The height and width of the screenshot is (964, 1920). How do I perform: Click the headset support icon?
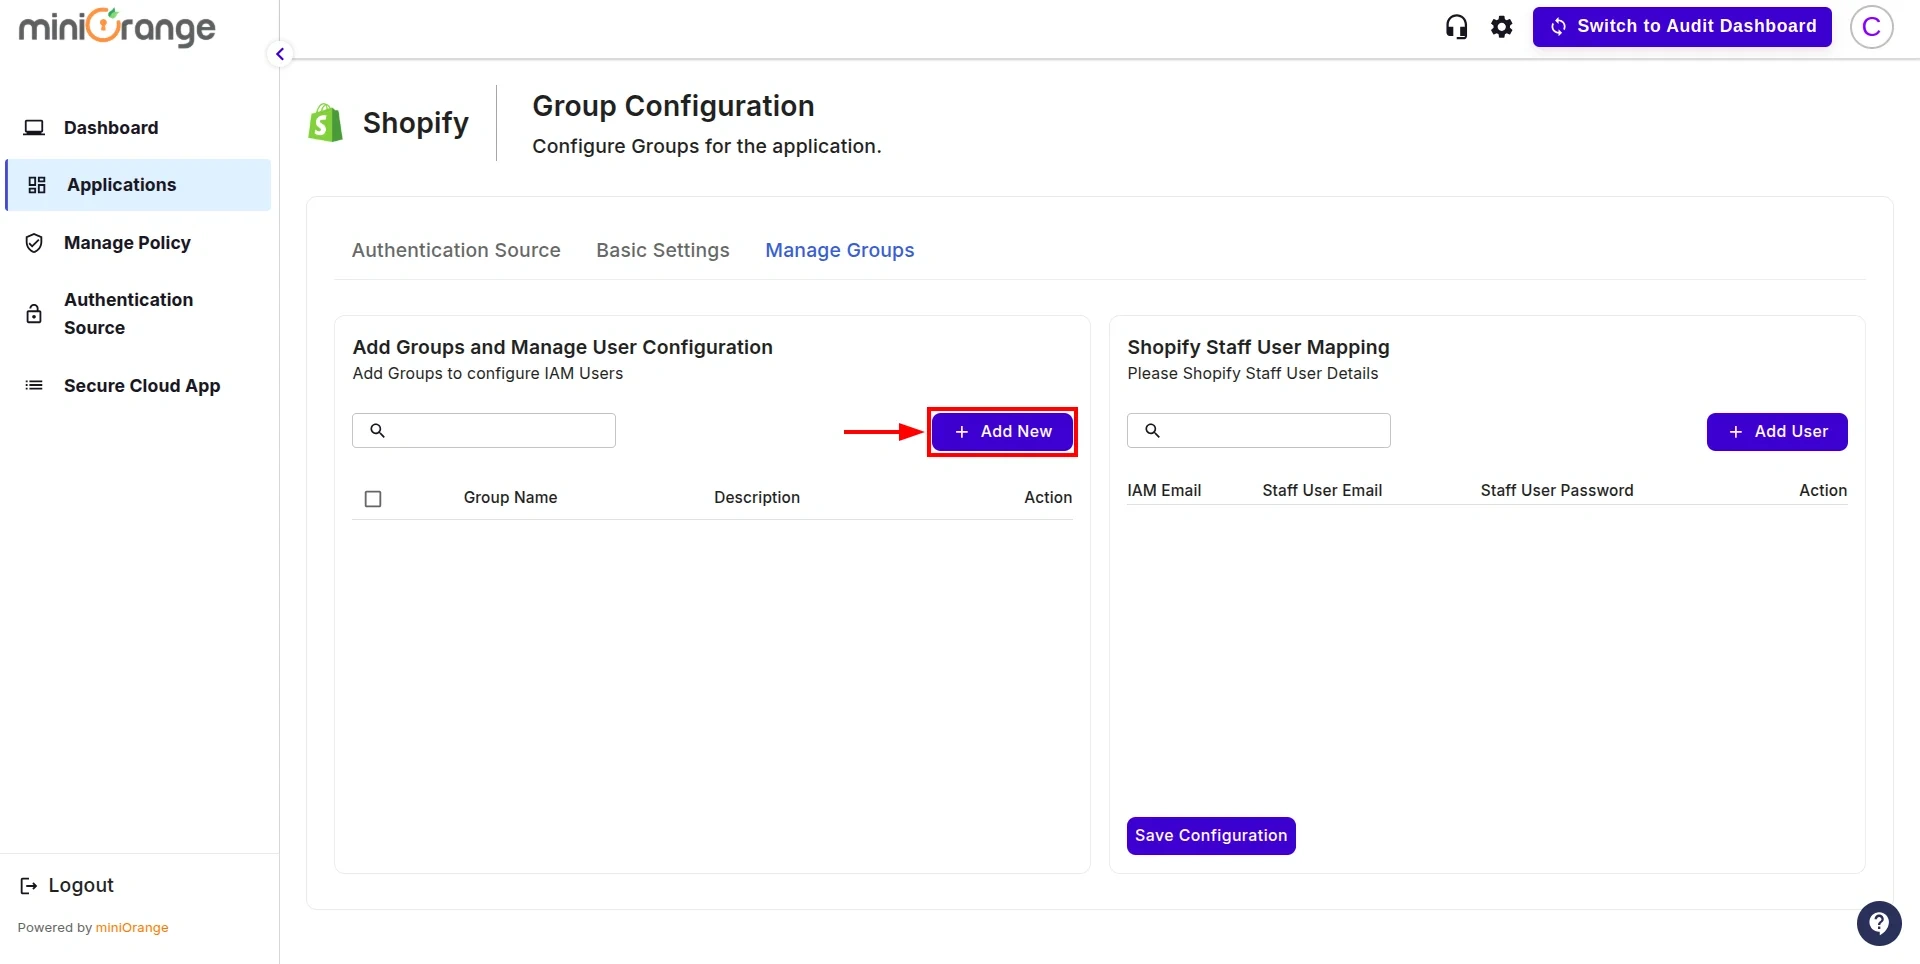1456,26
